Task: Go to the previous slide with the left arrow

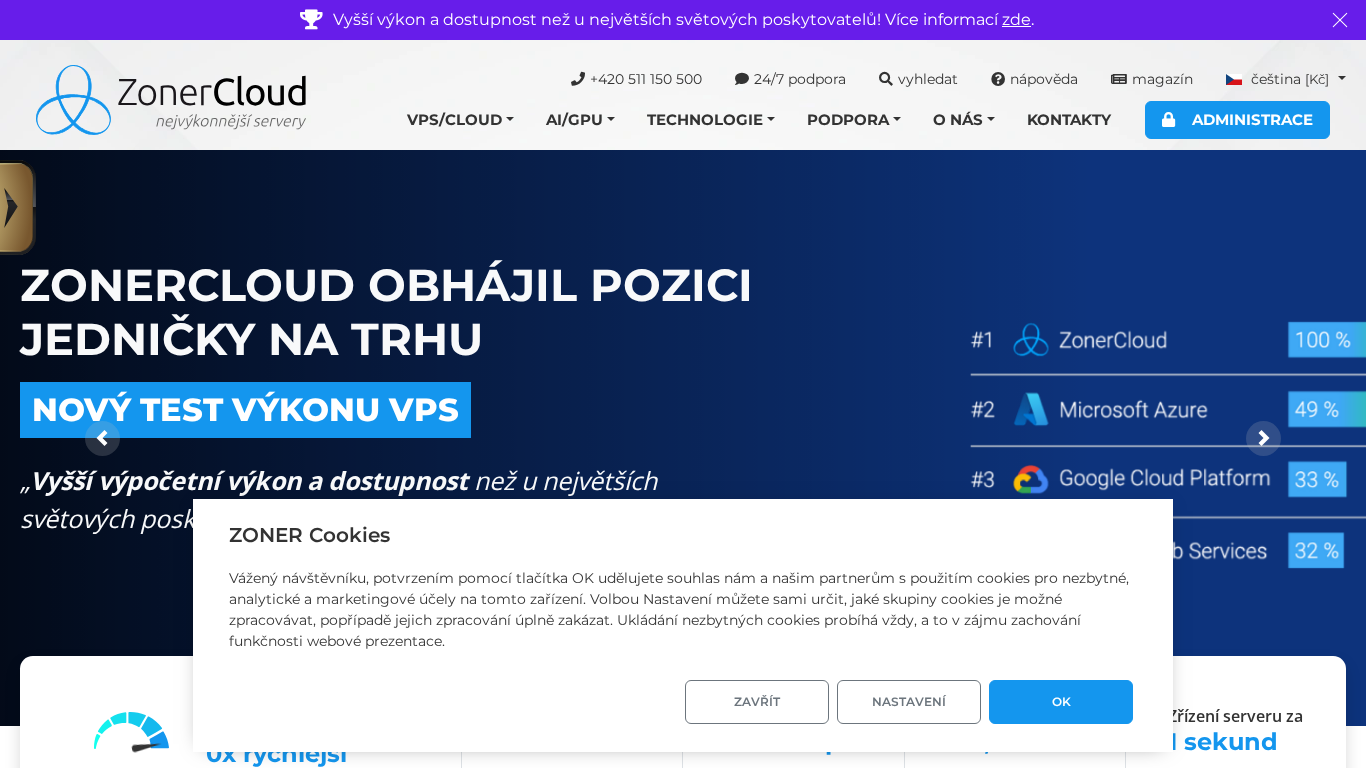Action: pyautogui.click(x=102, y=438)
